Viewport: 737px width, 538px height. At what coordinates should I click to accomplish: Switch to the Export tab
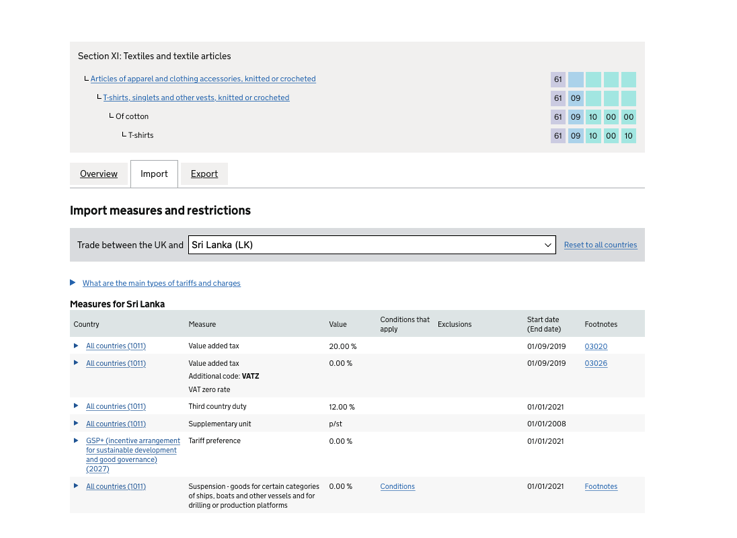coord(204,174)
